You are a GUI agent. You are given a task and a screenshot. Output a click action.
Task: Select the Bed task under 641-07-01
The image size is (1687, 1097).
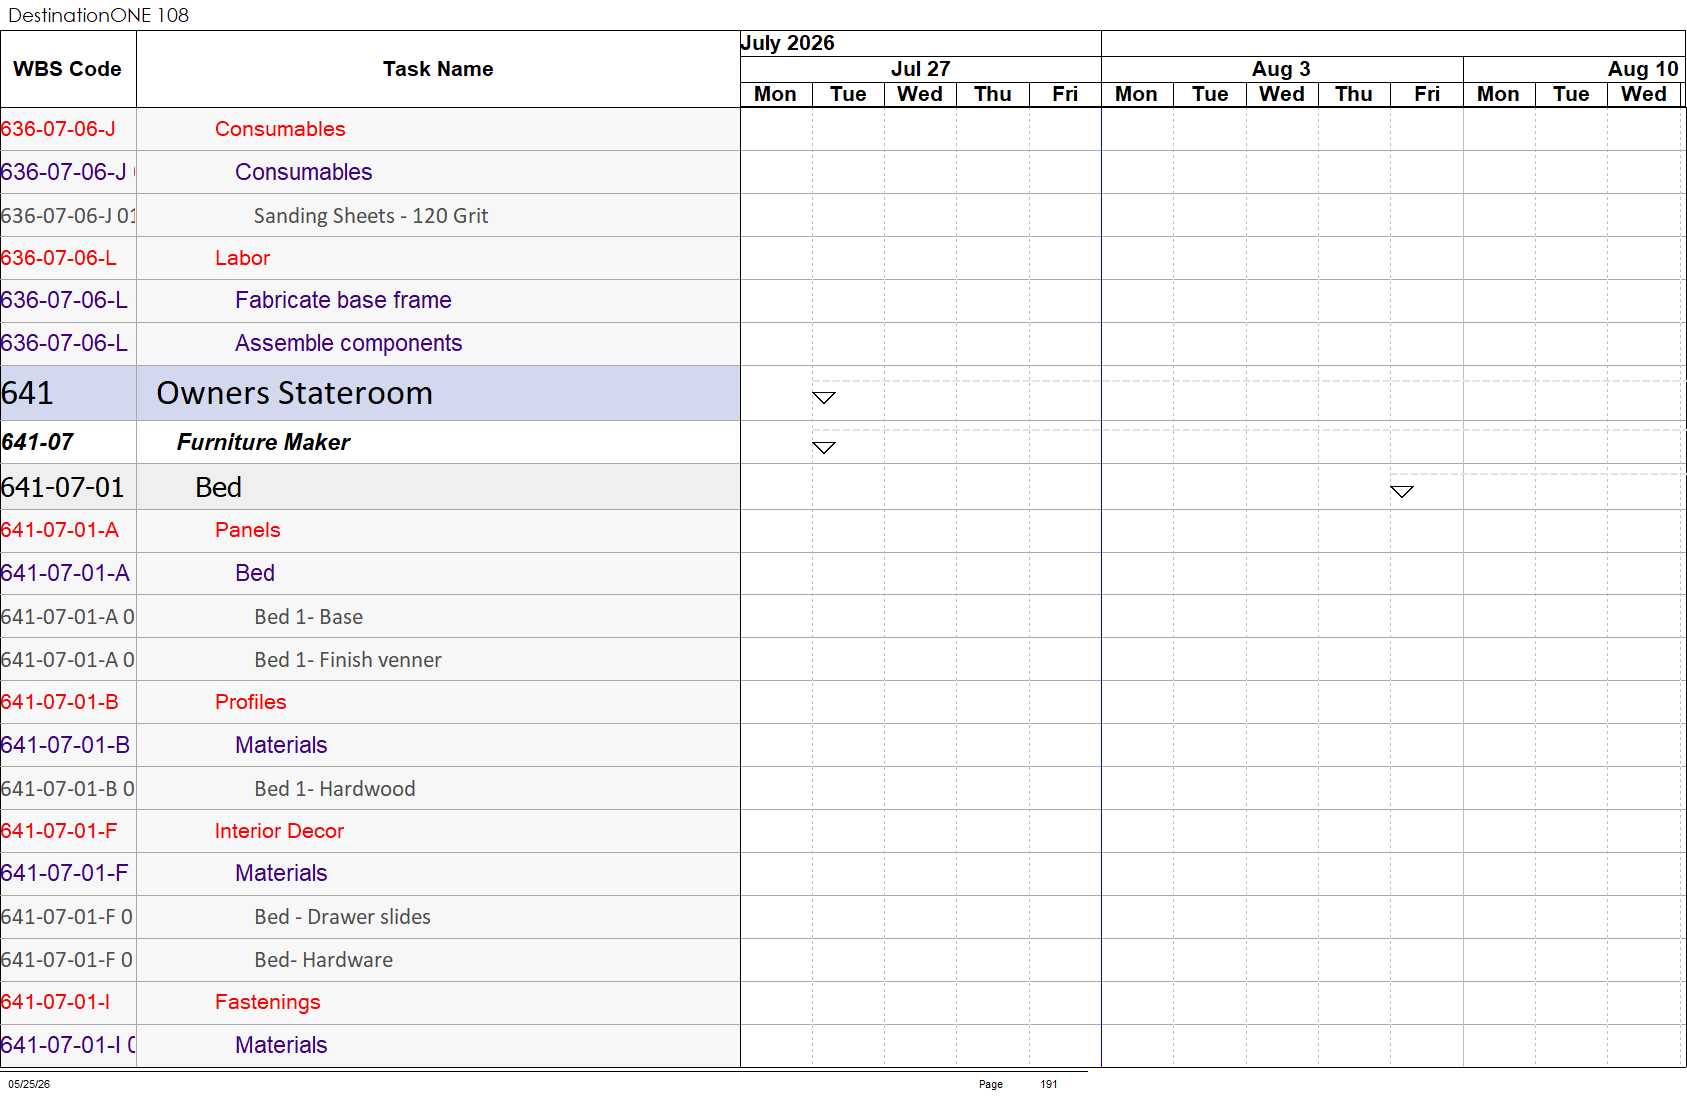click(x=370, y=487)
